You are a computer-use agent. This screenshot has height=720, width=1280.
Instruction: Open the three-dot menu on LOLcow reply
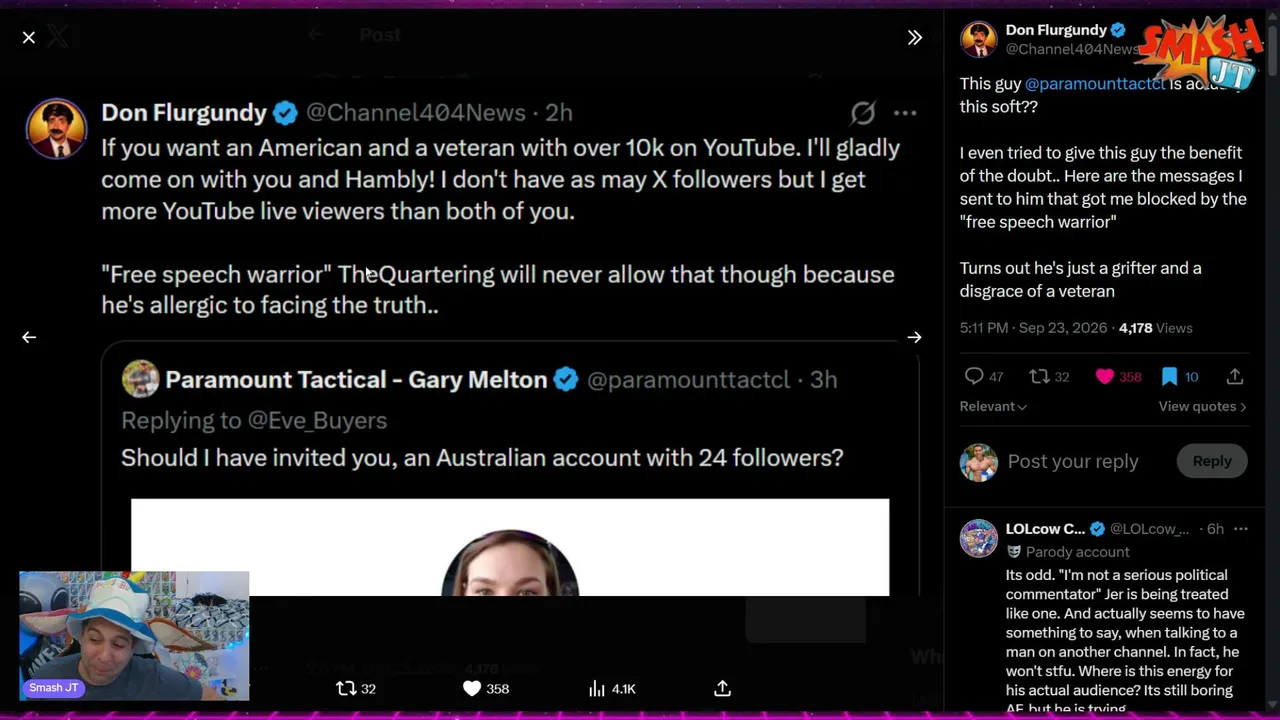1241,529
